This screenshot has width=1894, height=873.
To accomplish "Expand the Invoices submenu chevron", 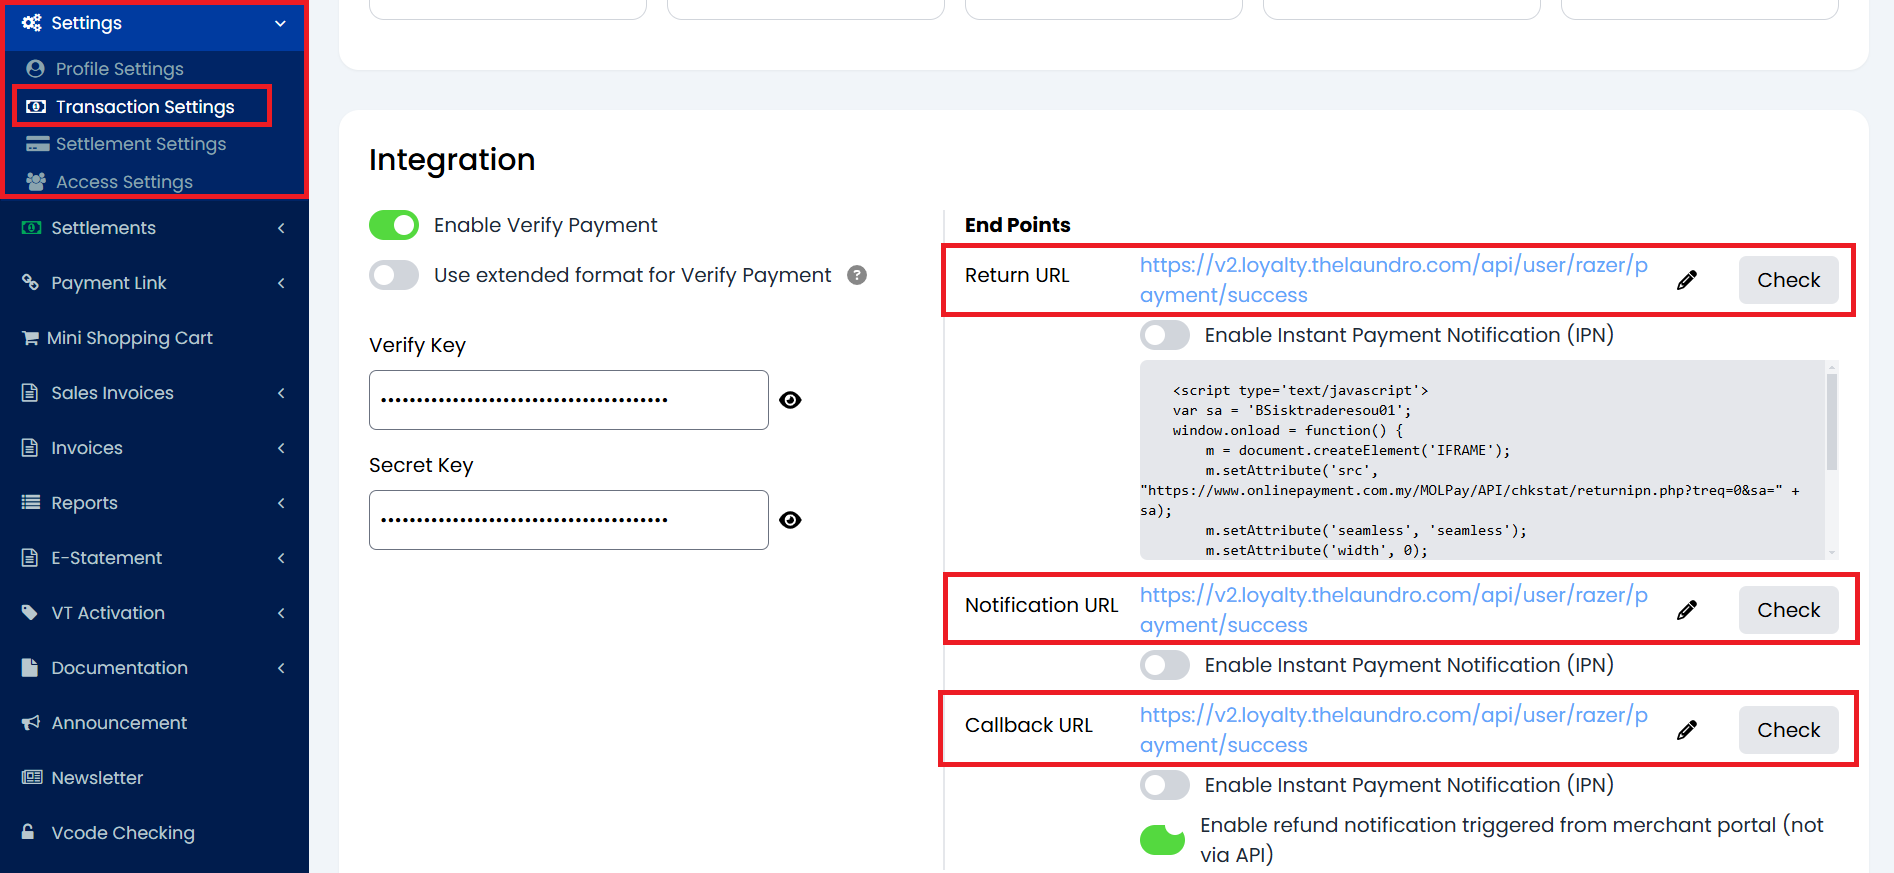I will (281, 448).
